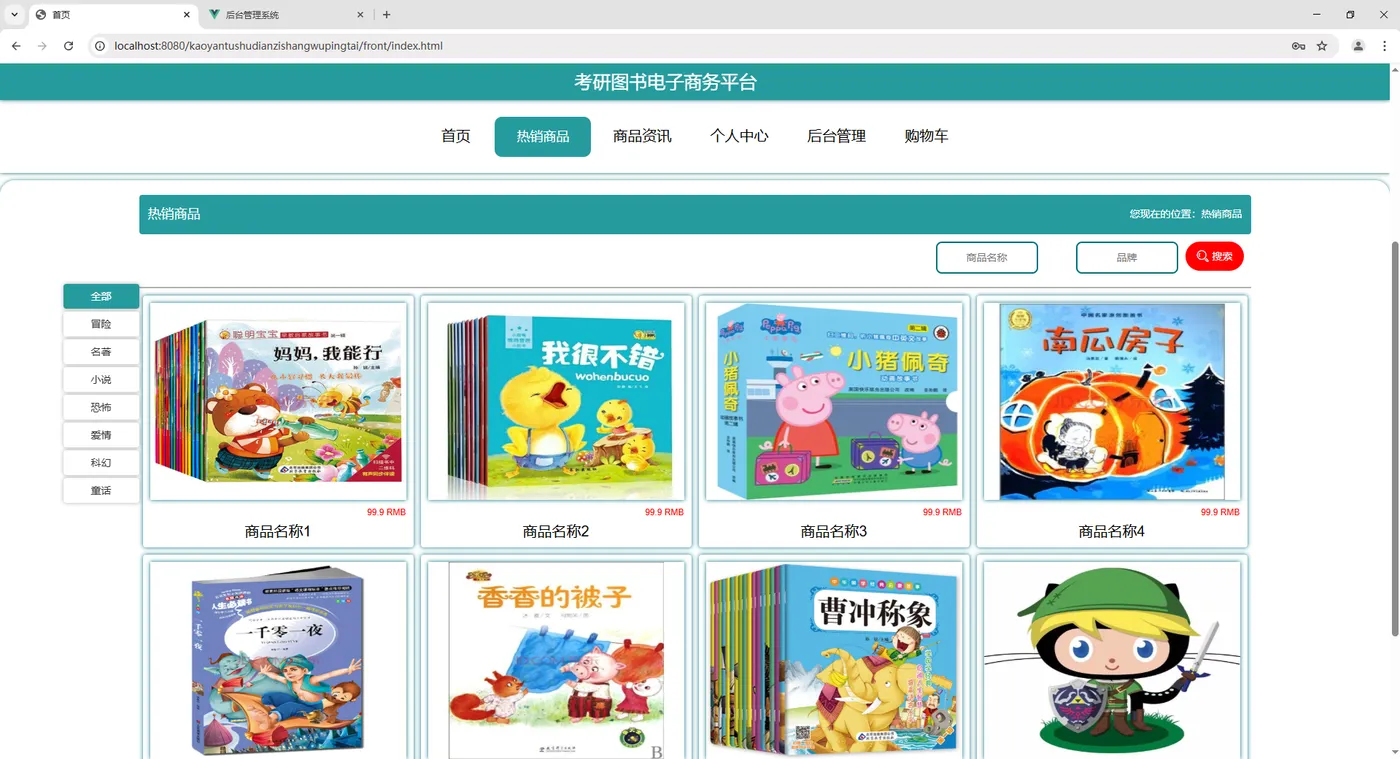Close the 首页 browser tab

tap(186, 15)
